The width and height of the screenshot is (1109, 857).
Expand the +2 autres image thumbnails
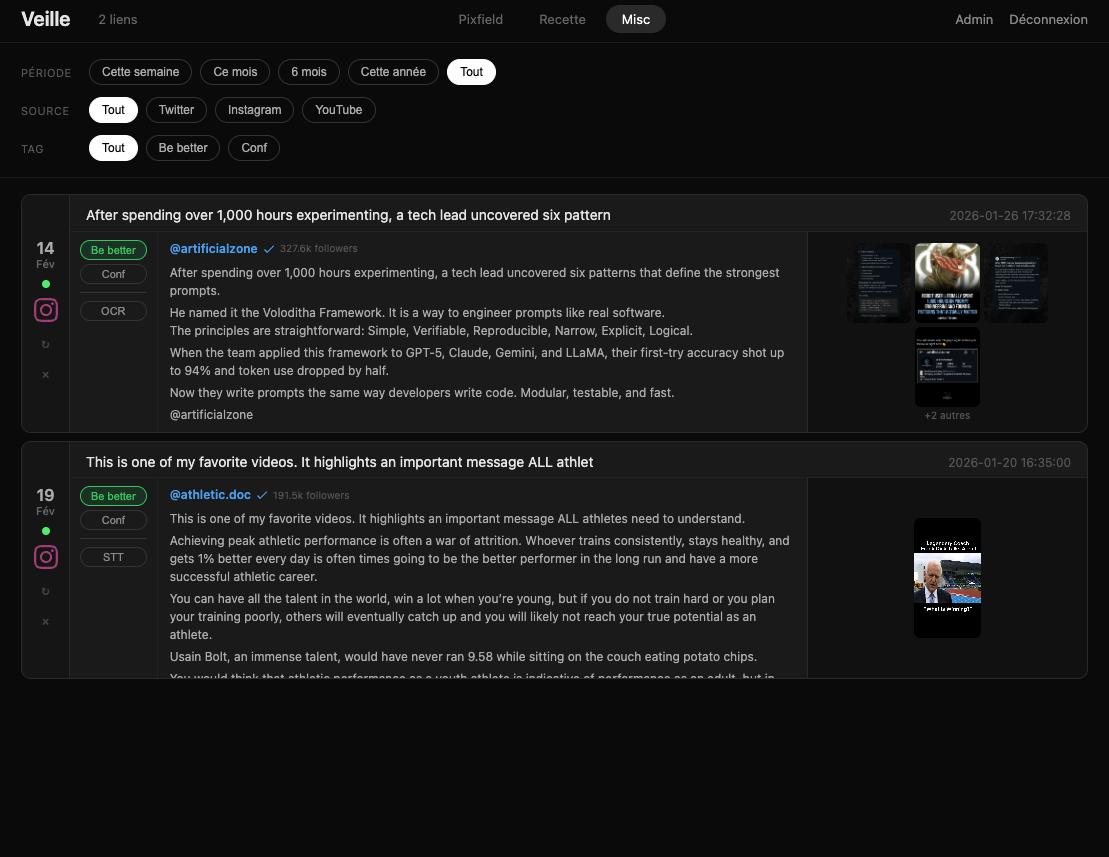pos(947,415)
